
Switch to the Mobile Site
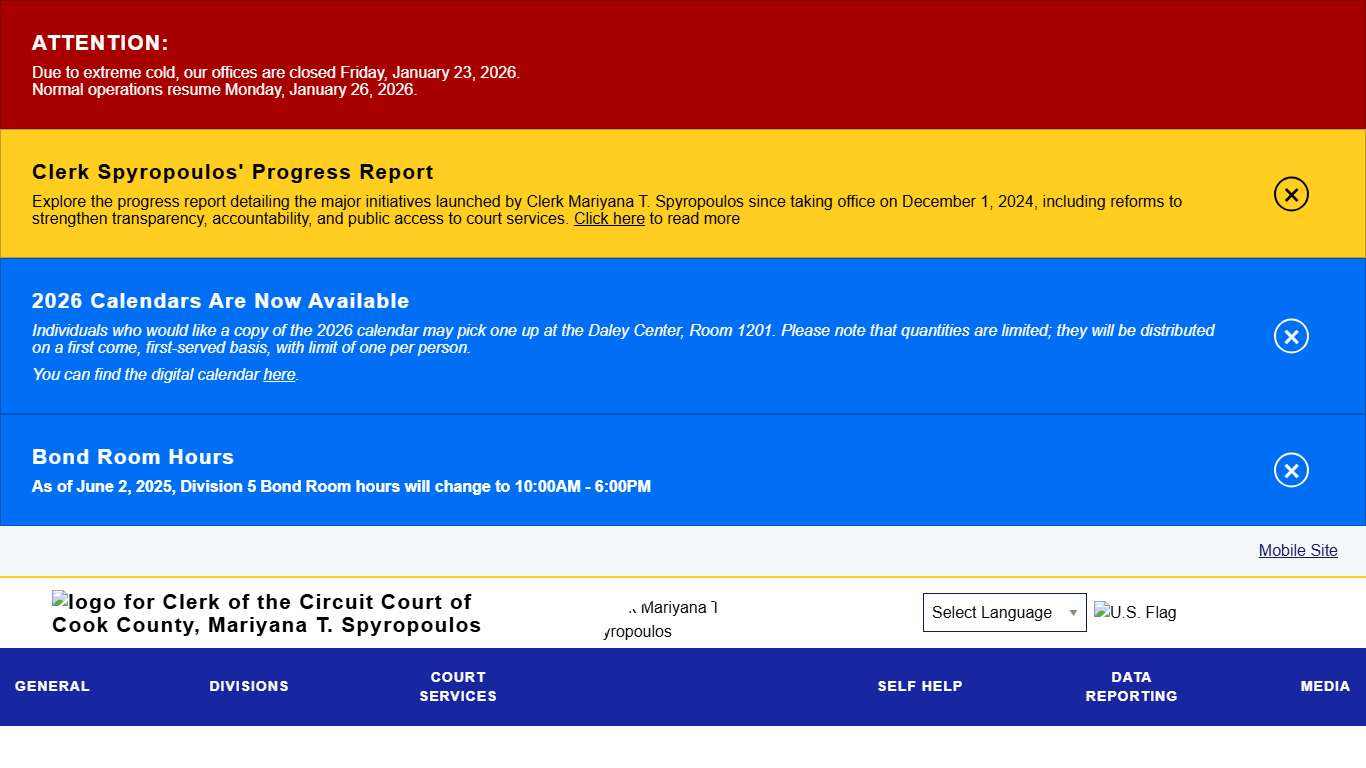pos(1297,550)
